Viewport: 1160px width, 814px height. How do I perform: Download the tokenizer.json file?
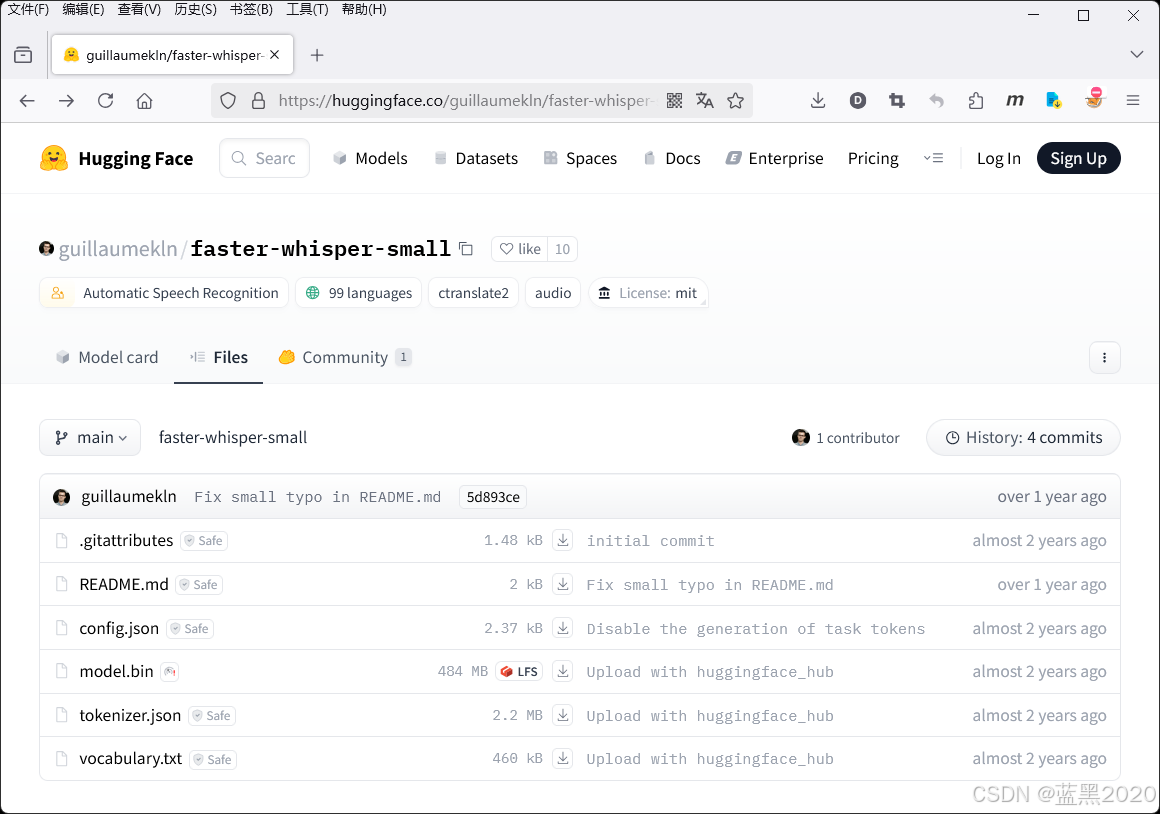pos(563,716)
